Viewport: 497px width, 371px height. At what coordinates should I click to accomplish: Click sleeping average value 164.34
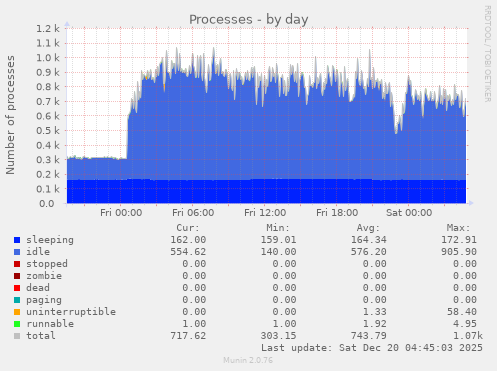pyautogui.click(x=368, y=240)
